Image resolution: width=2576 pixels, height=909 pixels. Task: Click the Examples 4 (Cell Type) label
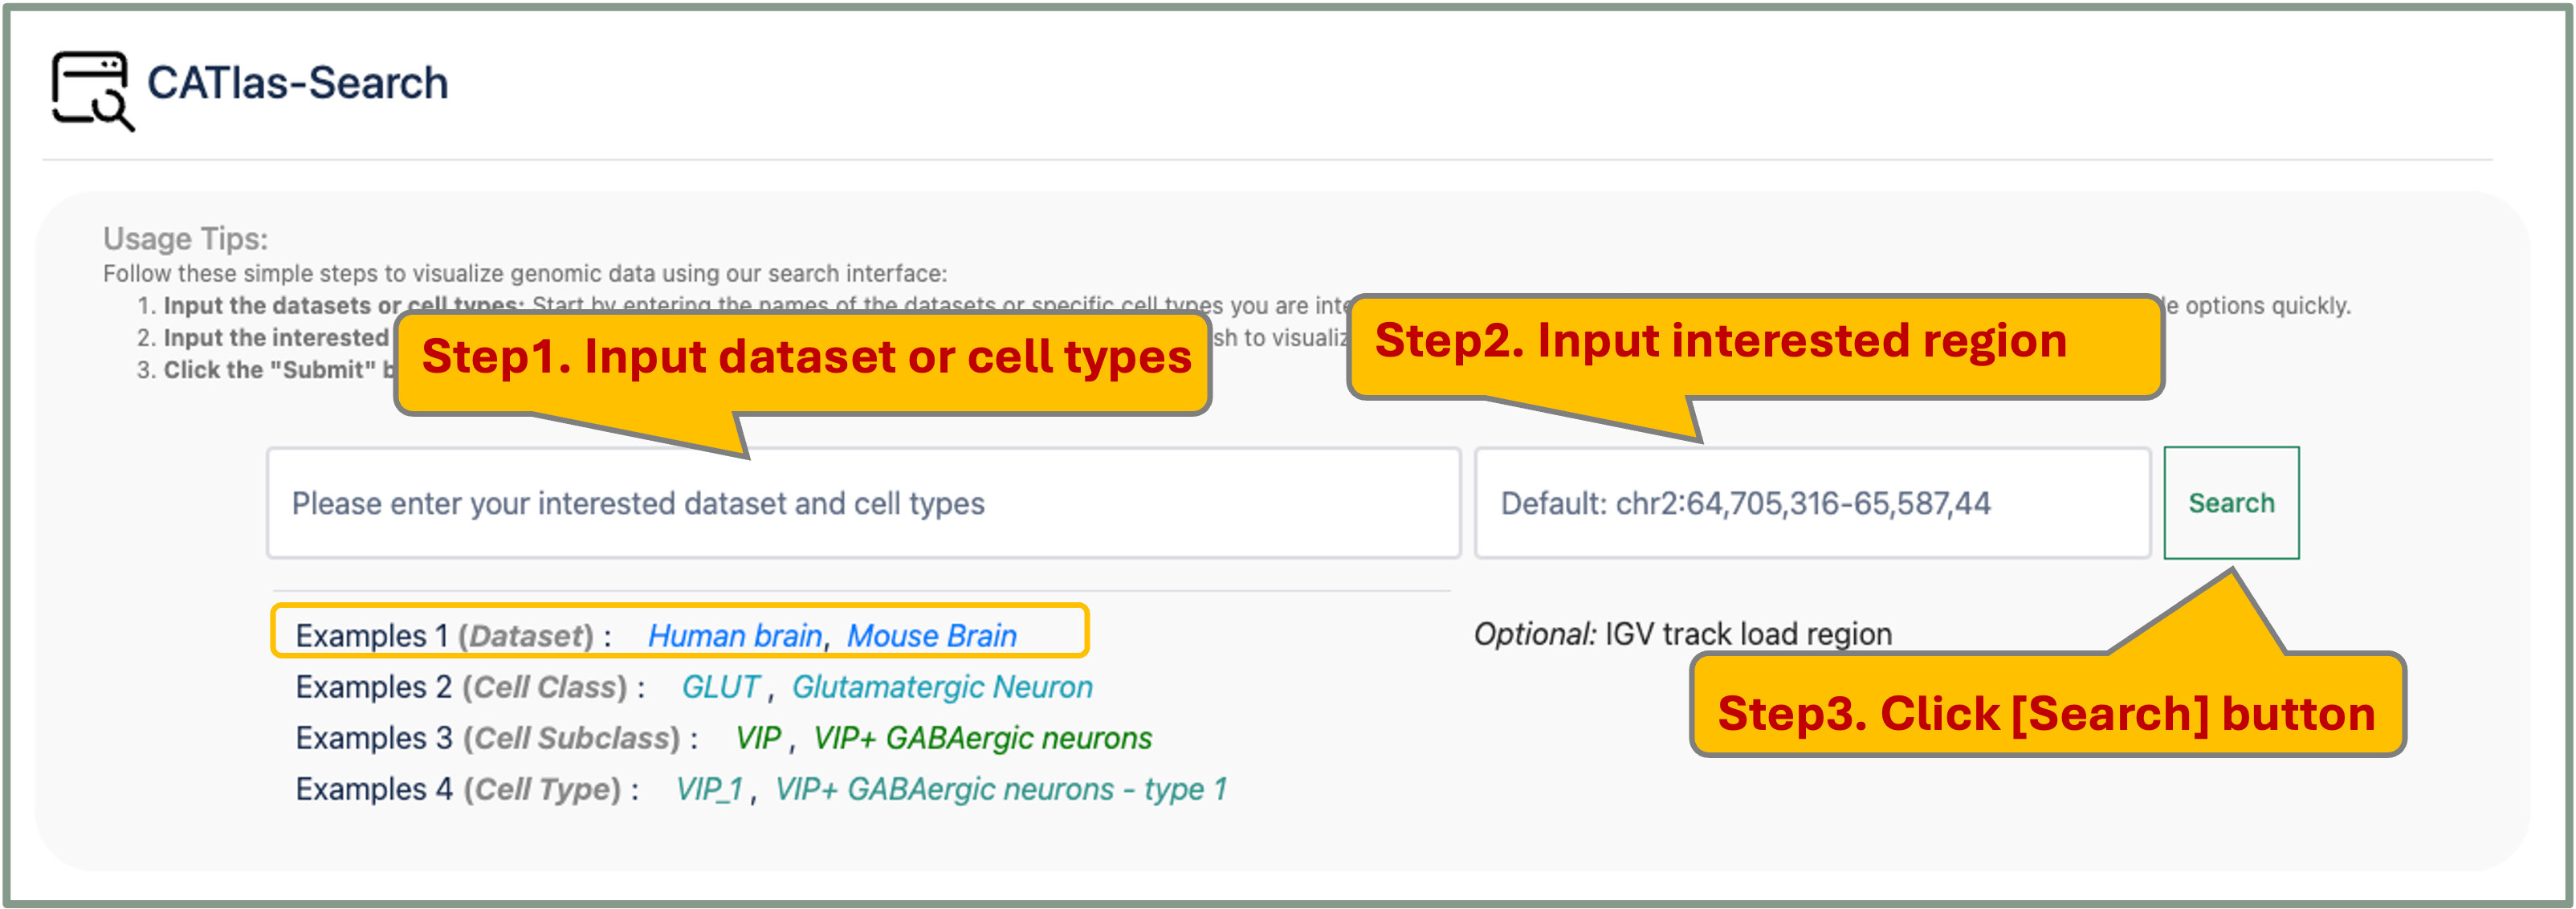coord(467,789)
